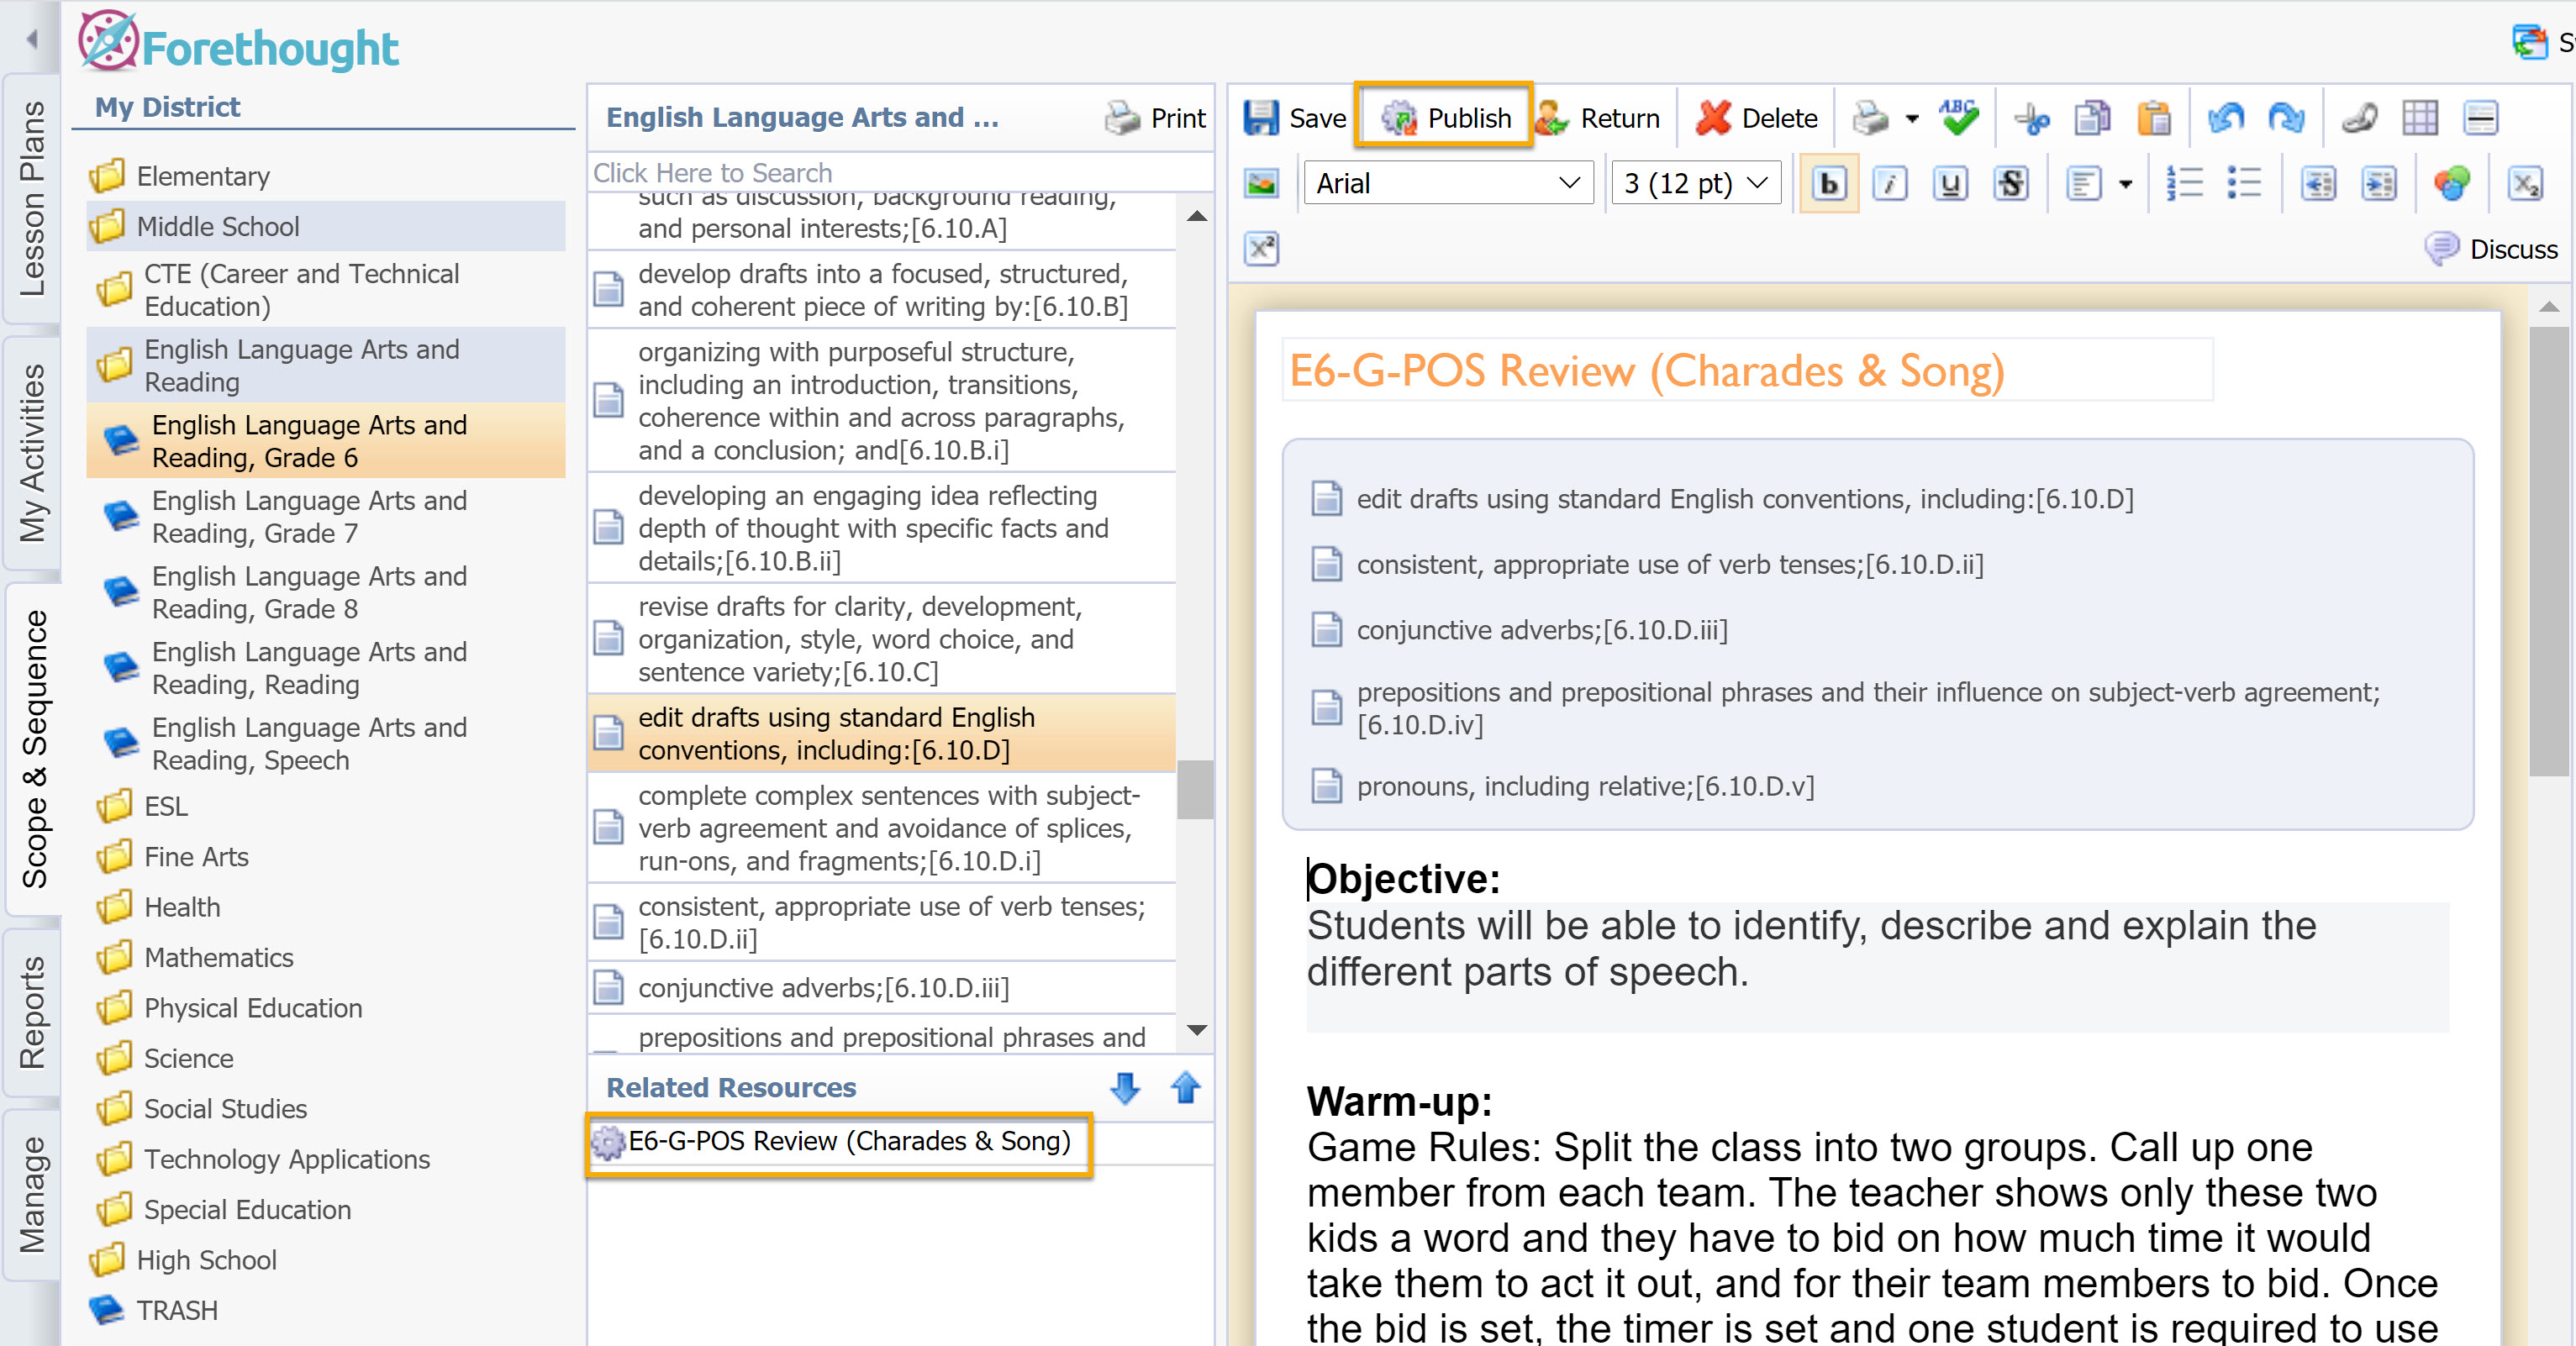Click scroll-up arrow of the standards list
Screen dimensions: 2576x1346
click(1196, 215)
